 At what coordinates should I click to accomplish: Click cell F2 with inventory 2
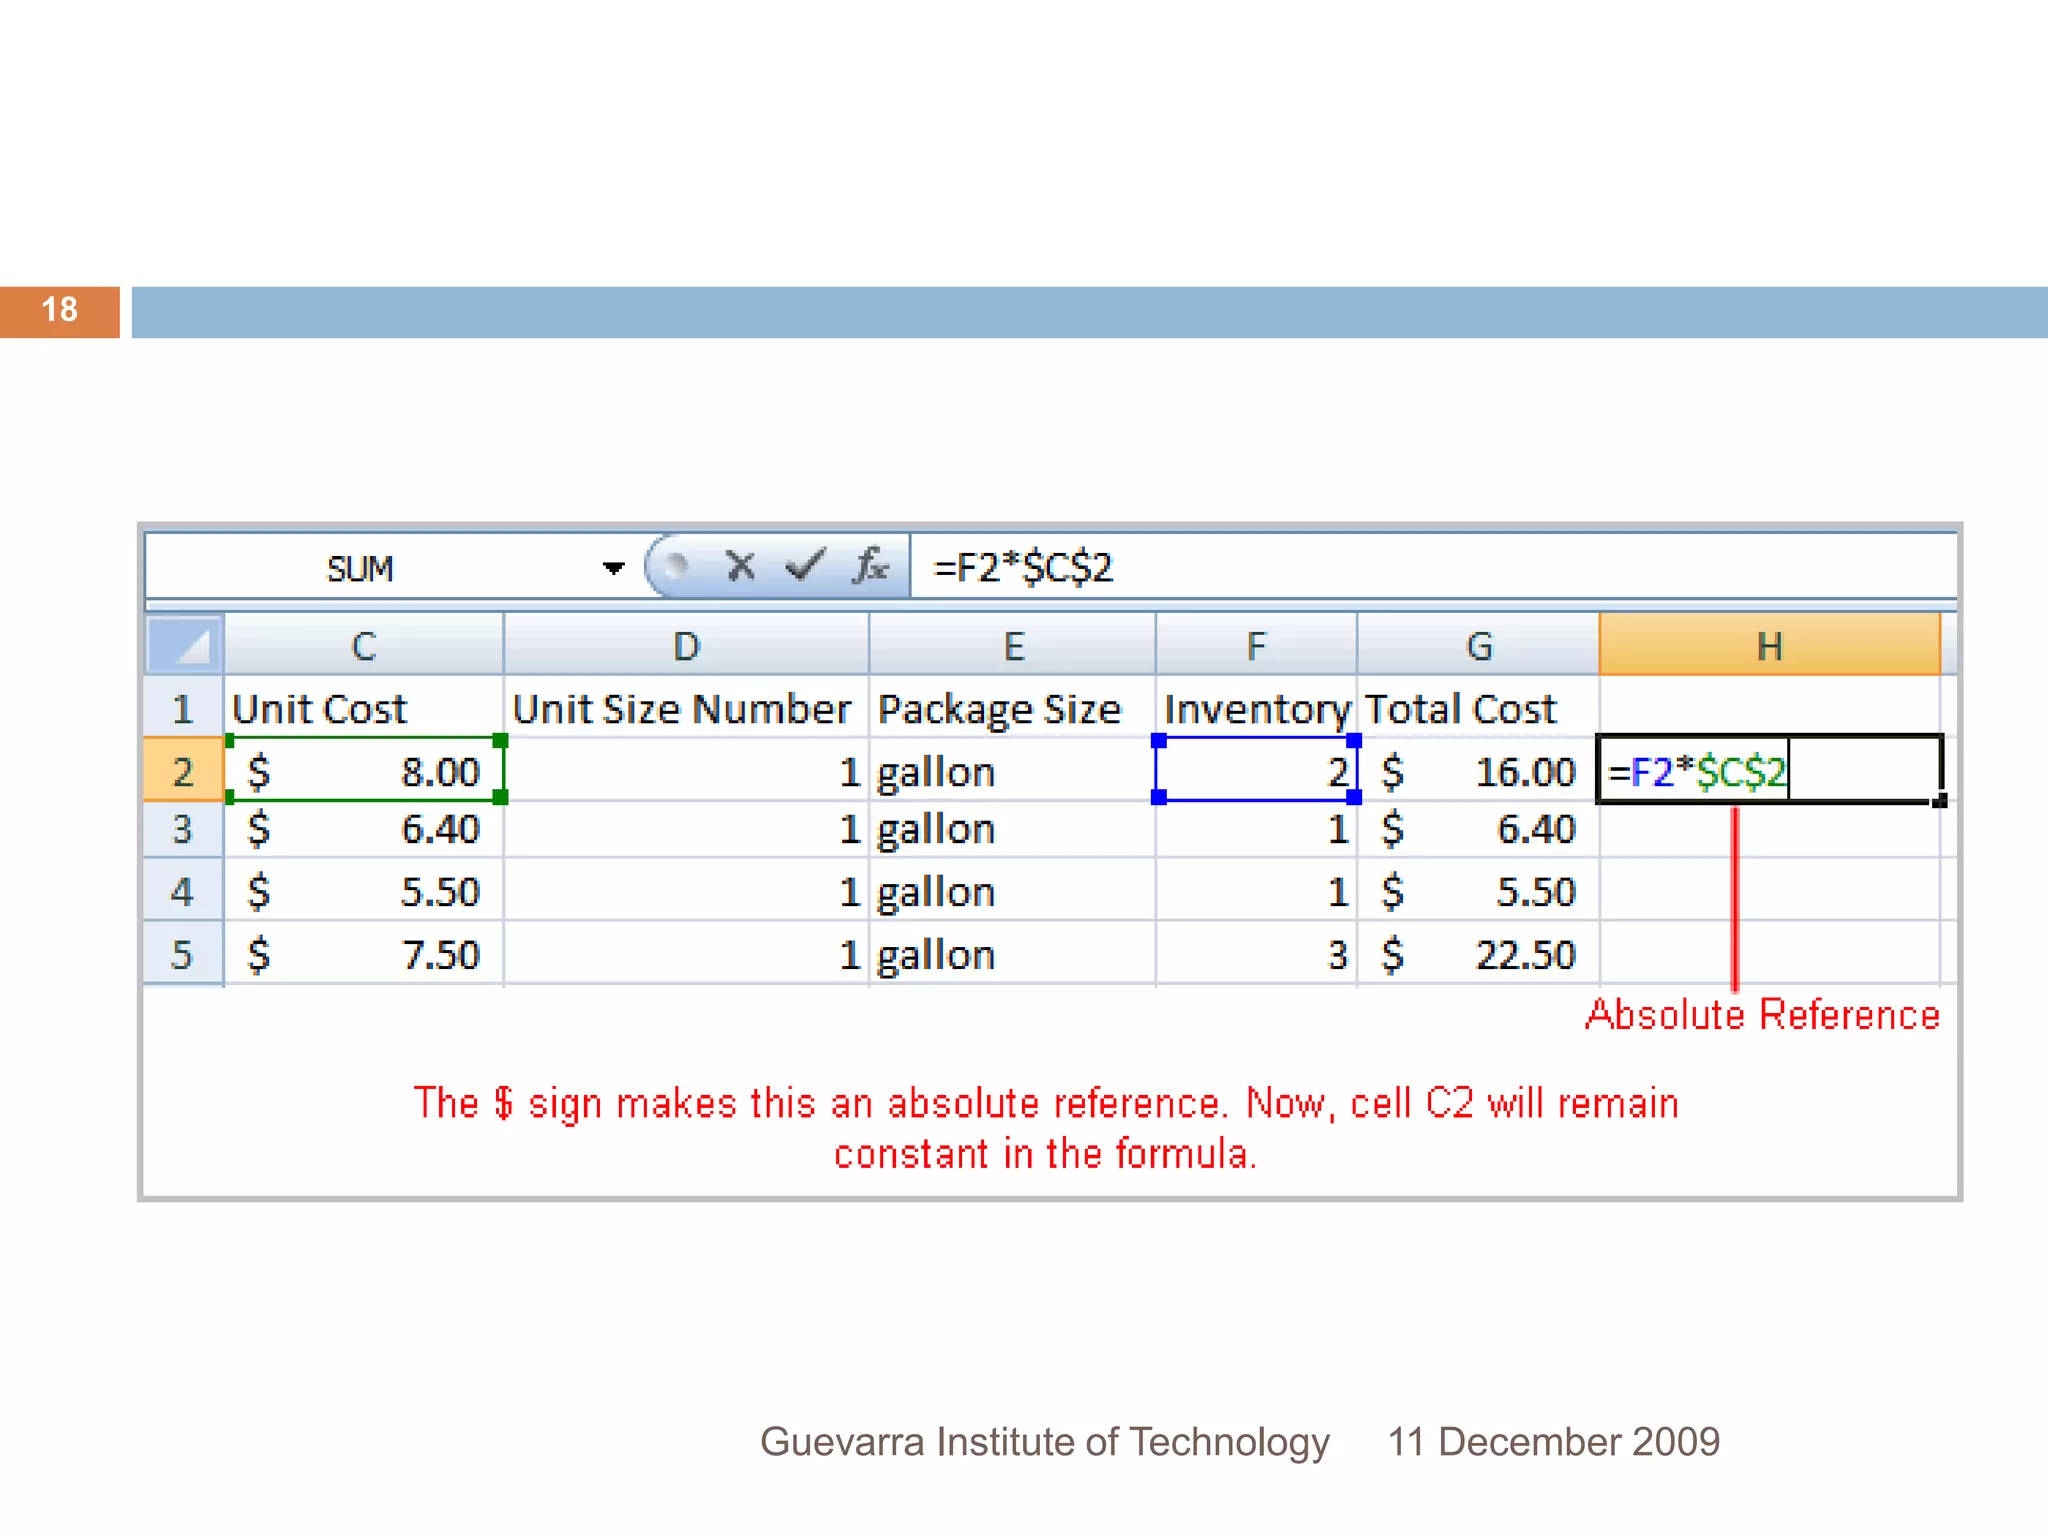coord(1256,771)
